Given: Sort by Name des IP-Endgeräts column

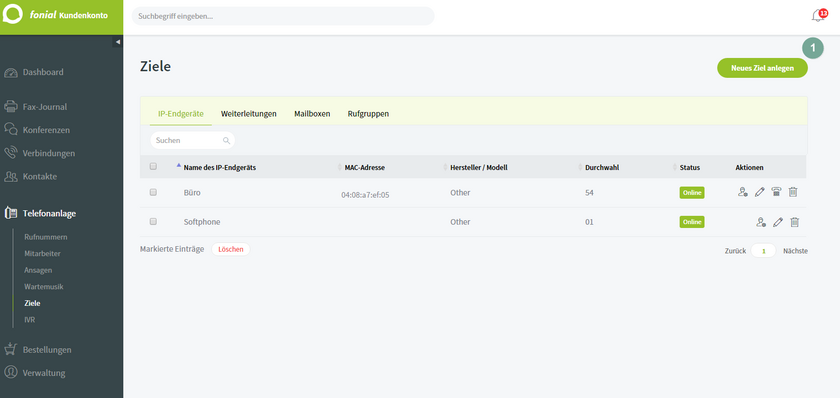Looking at the screenshot, I should pos(220,168).
